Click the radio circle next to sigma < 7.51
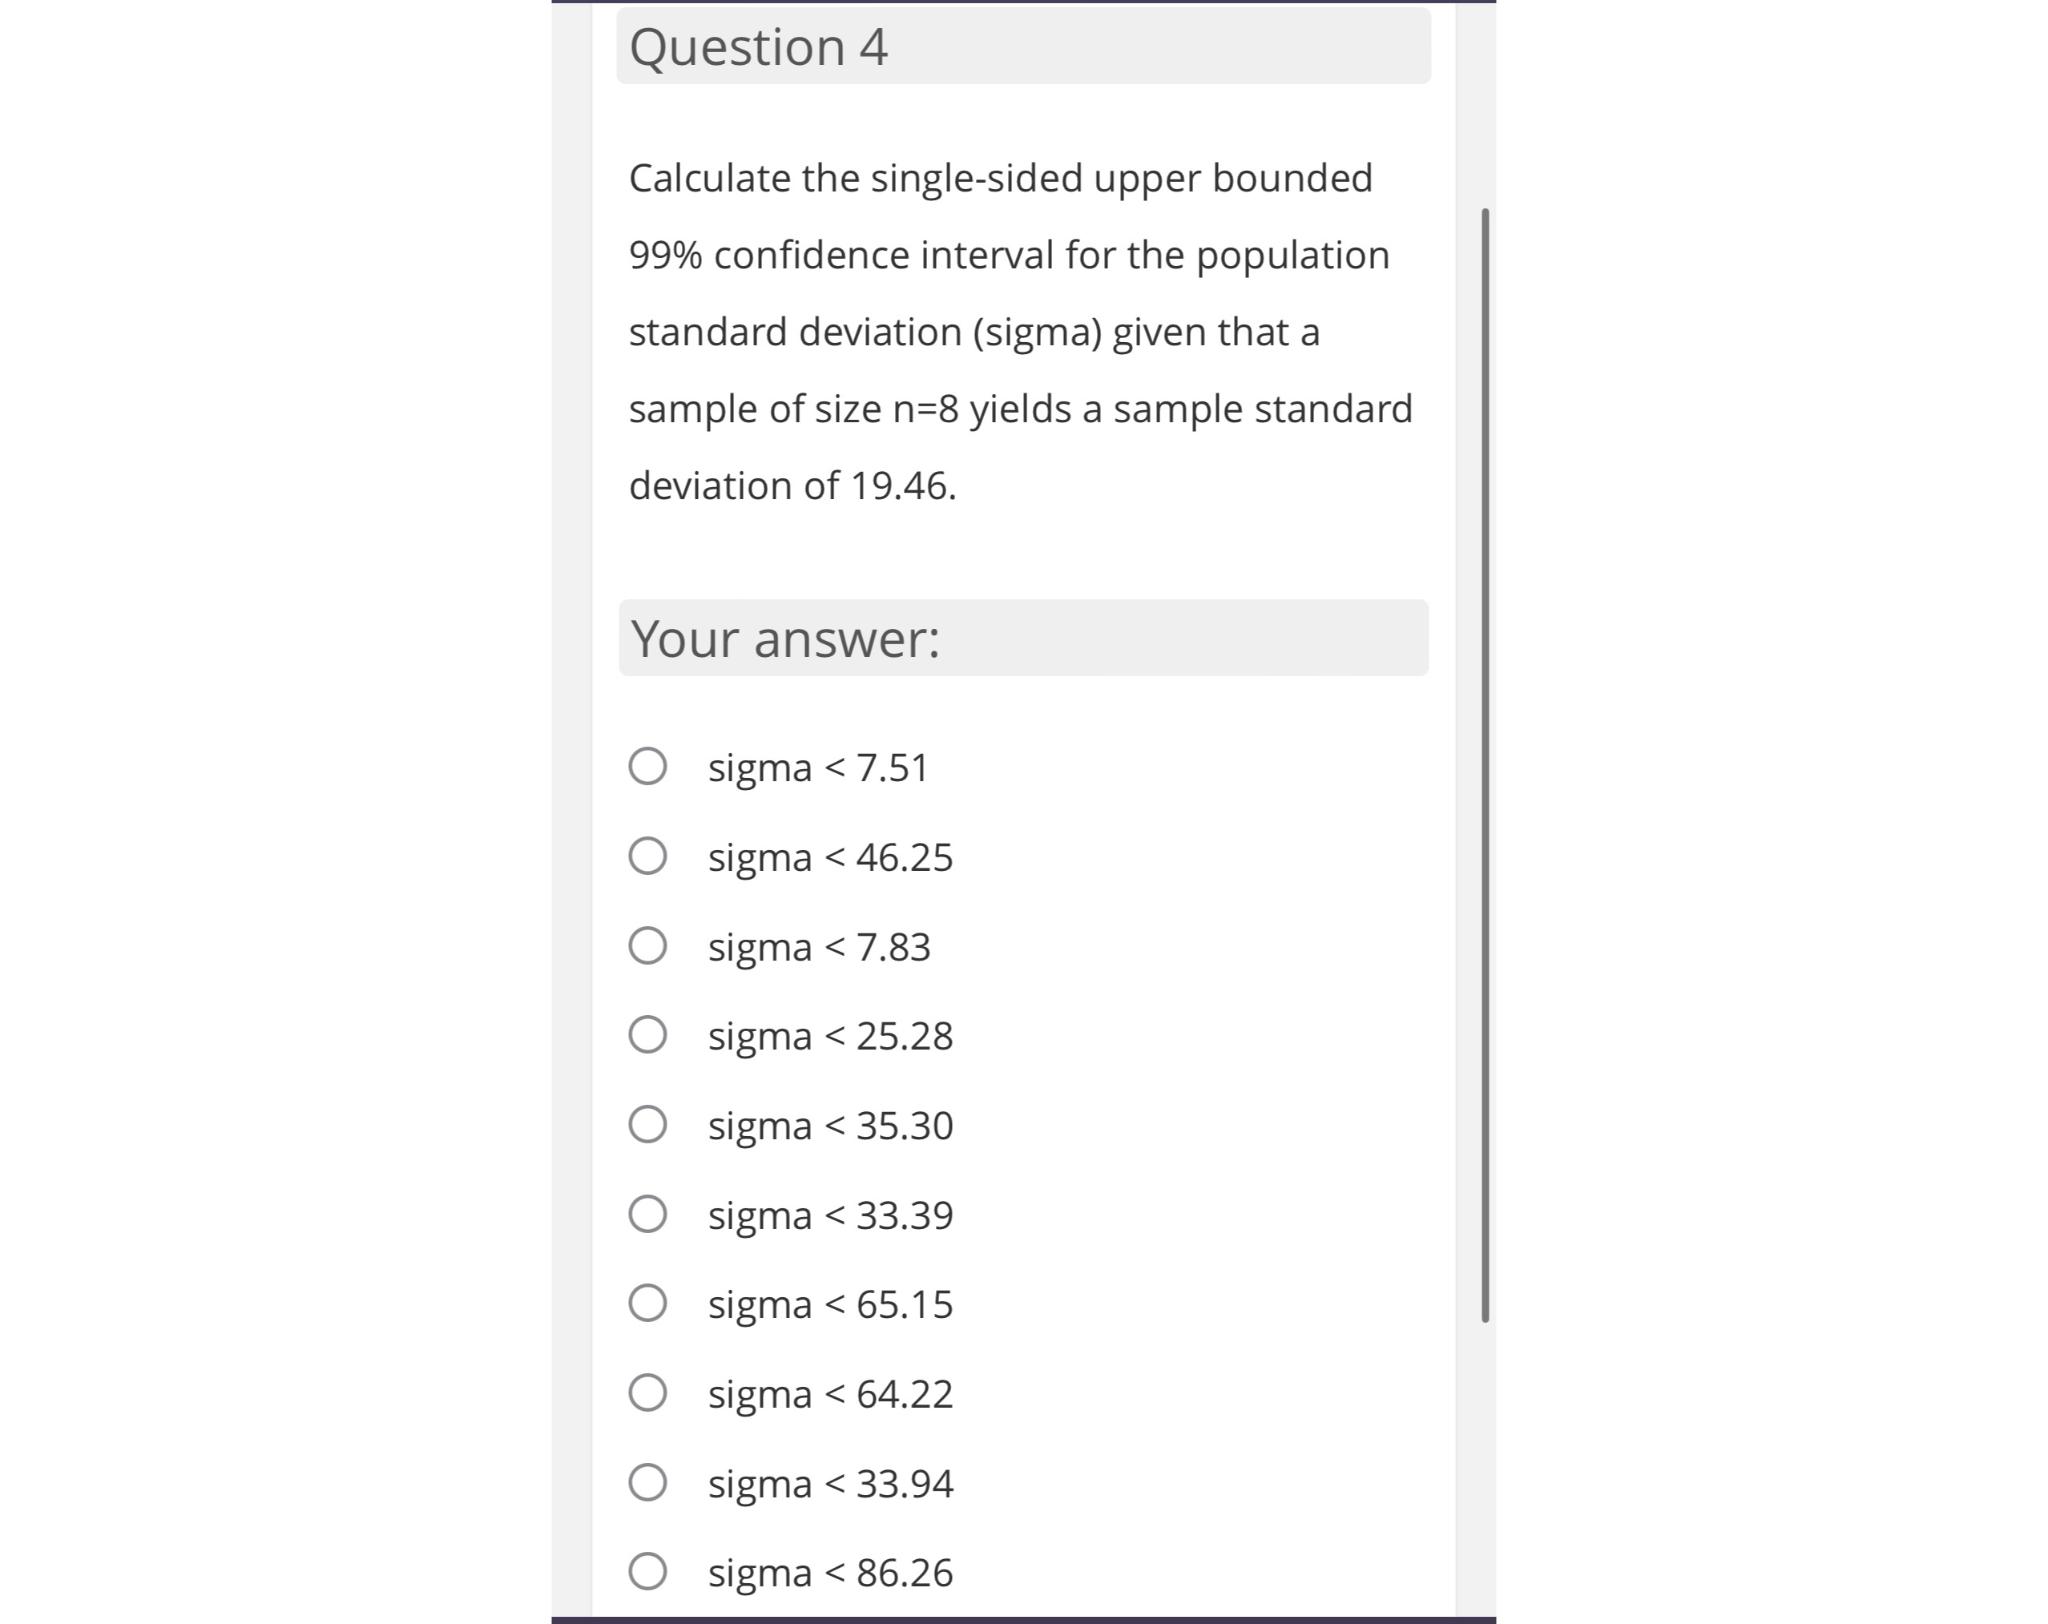 coord(648,768)
